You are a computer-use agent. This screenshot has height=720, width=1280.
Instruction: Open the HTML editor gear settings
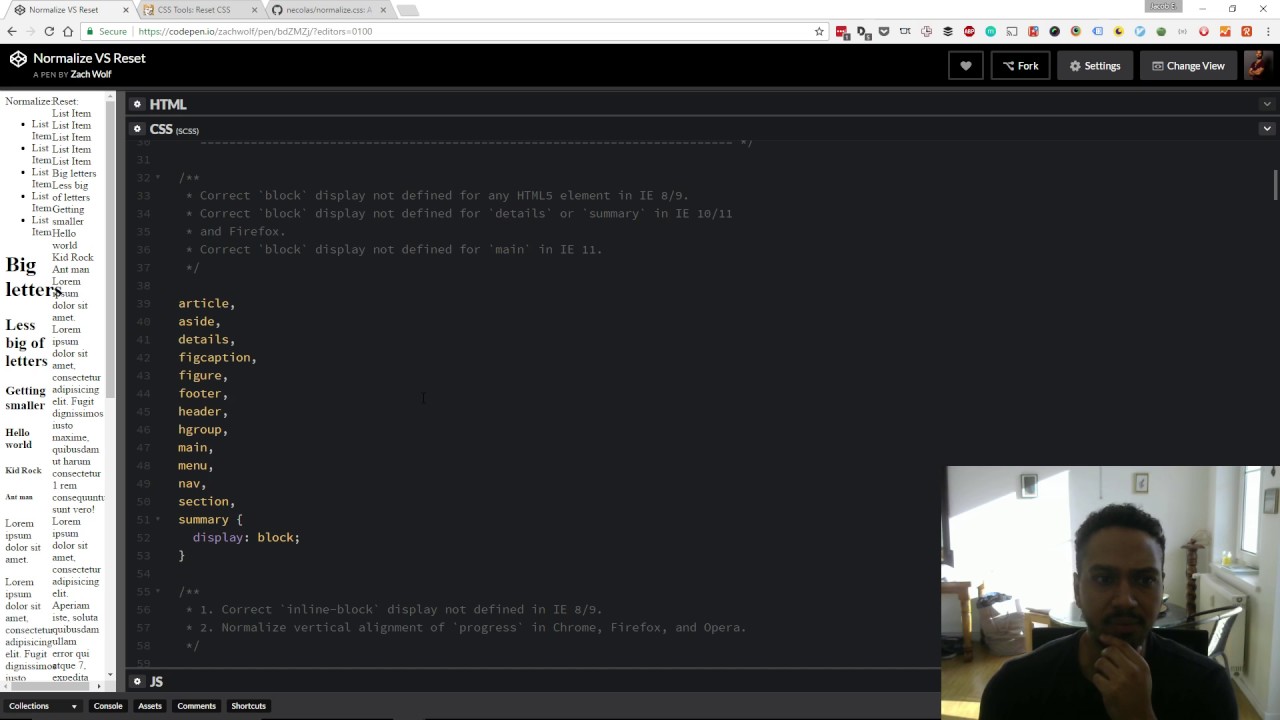tap(138, 104)
